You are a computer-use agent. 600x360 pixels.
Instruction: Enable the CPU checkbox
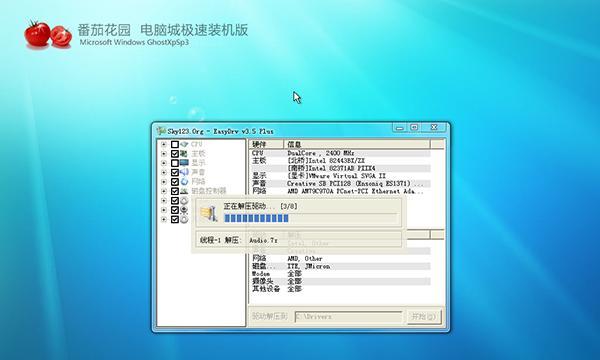(174, 144)
